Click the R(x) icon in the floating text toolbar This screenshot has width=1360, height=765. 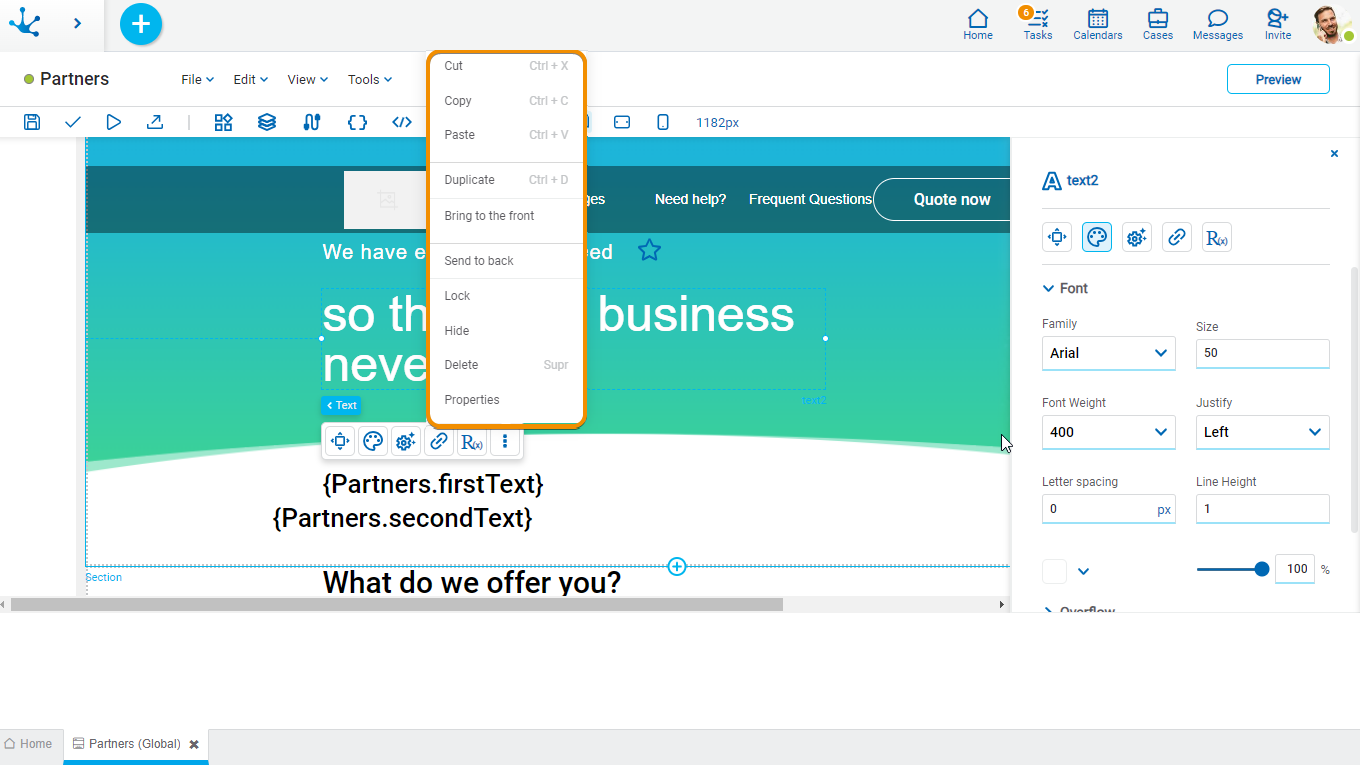(472, 441)
